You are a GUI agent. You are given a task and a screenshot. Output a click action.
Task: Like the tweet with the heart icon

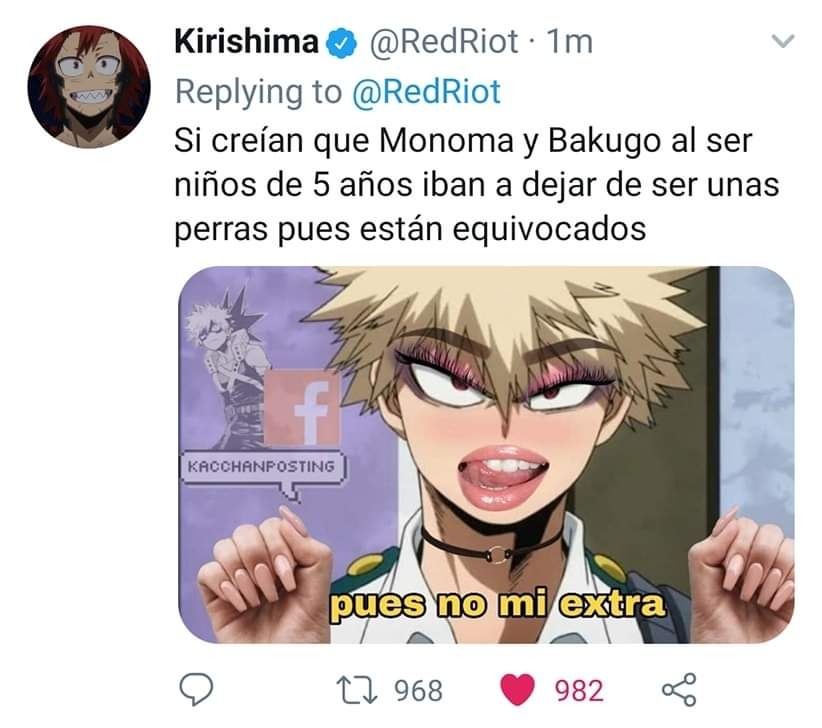pyautogui.click(x=518, y=690)
